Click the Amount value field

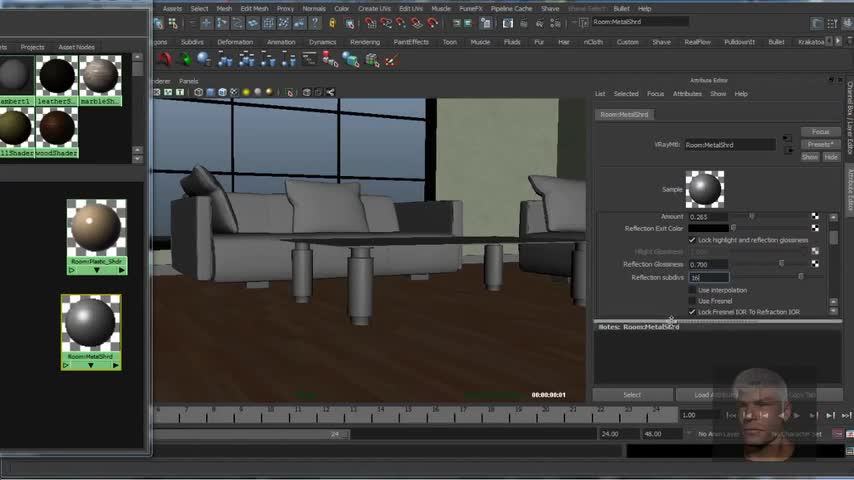coord(708,217)
